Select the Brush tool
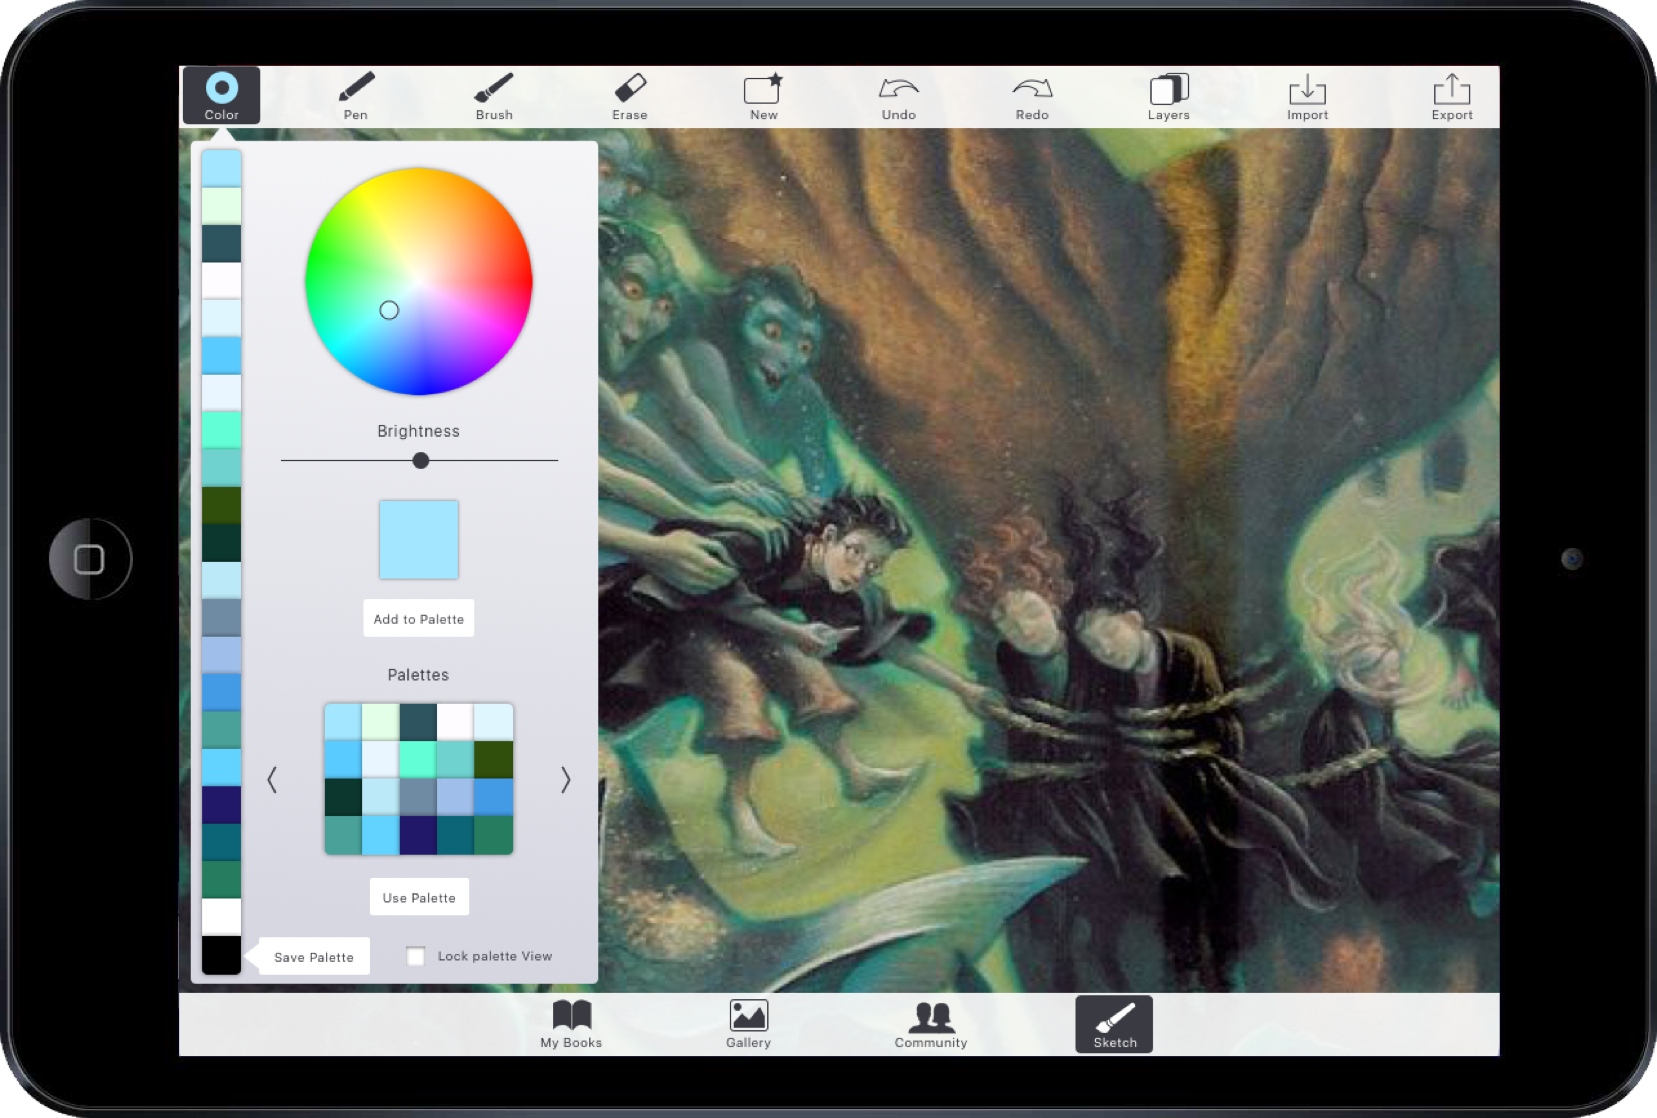The image size is (1657, 1118). (494, 96)
